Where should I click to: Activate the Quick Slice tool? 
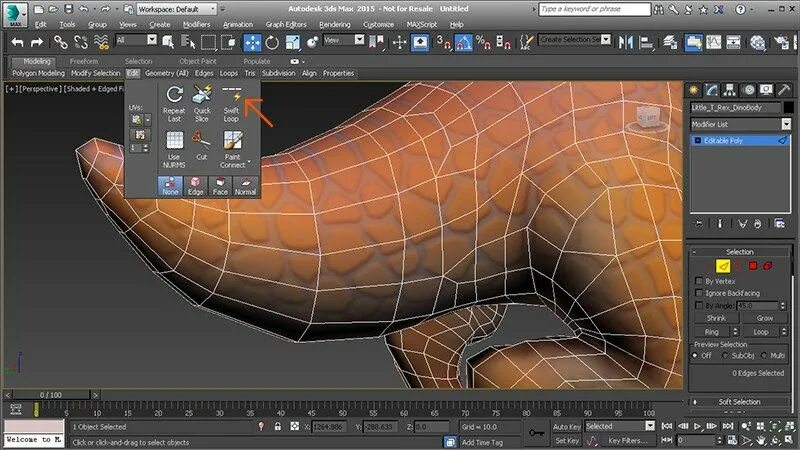[x=202, y=104]
